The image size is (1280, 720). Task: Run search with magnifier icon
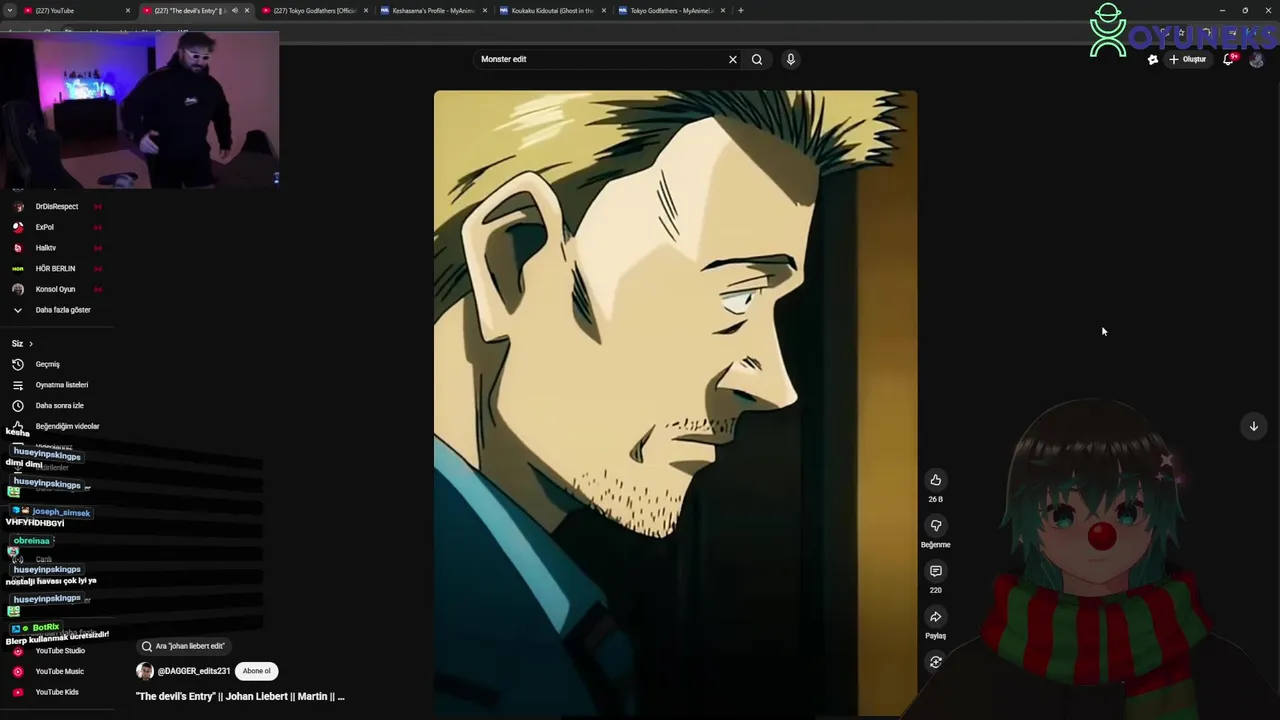(757, 59)
